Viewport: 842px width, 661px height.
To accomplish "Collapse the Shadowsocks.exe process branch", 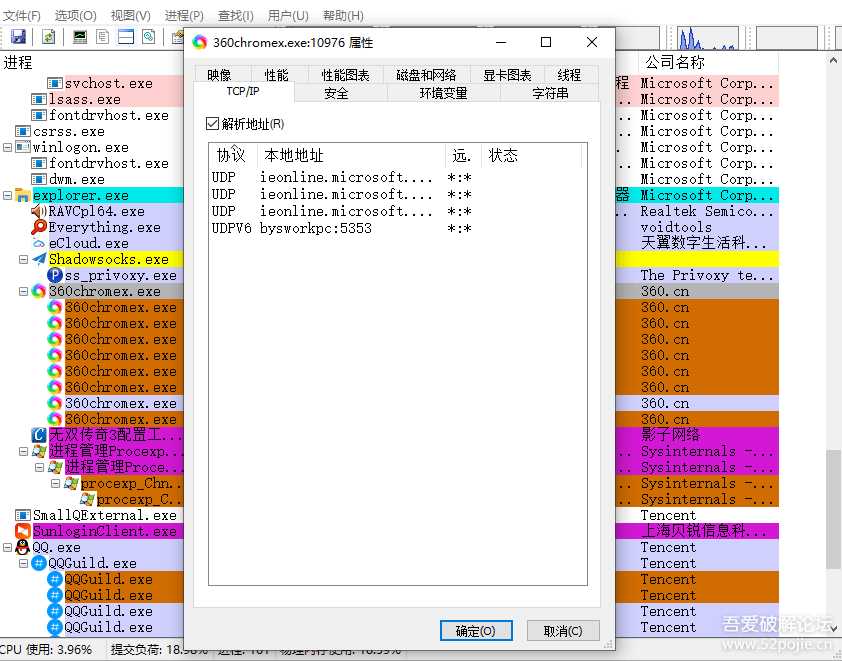I will click(x=24, y=259).
